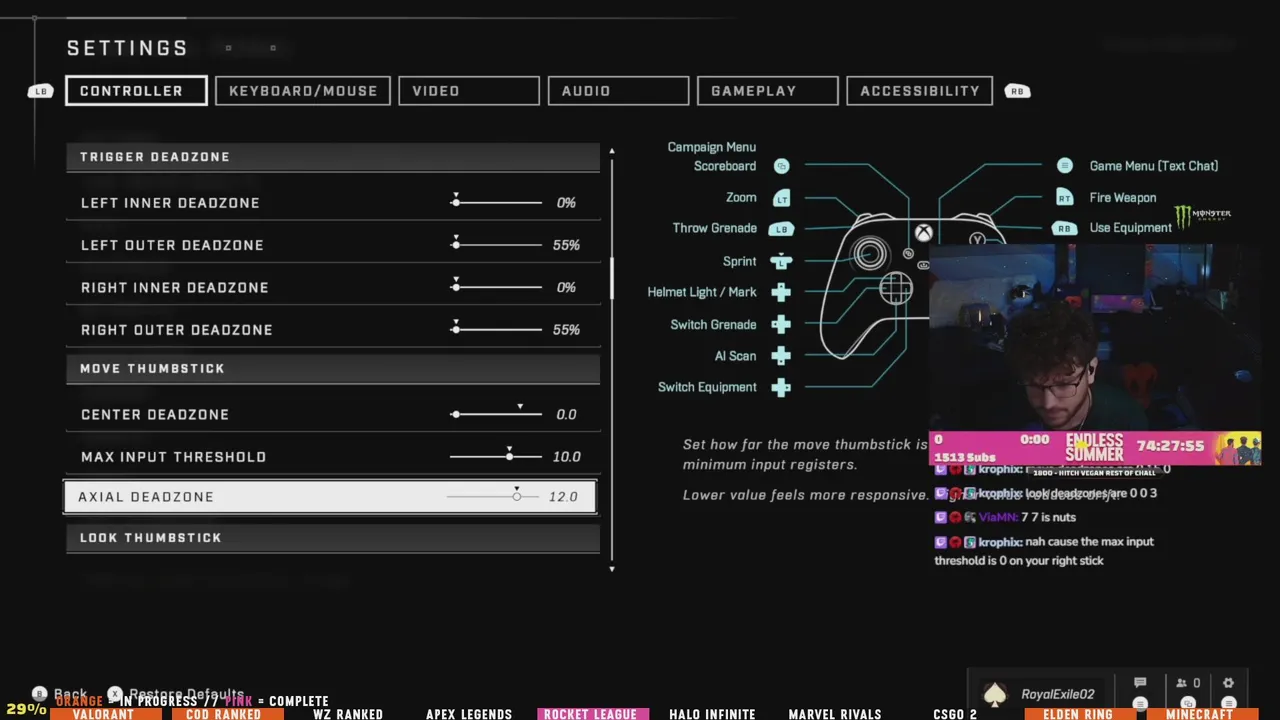
Task: Click the Xbox button on the controller diagram
Action: [x=923, y=233]
